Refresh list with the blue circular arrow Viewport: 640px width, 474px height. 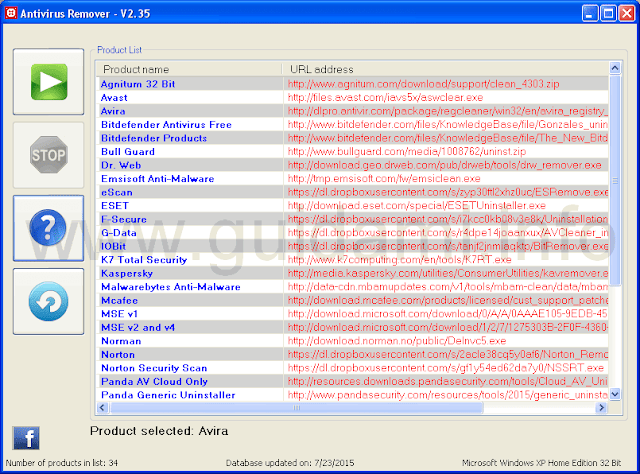pyautogui.click(x=49, y=302)
